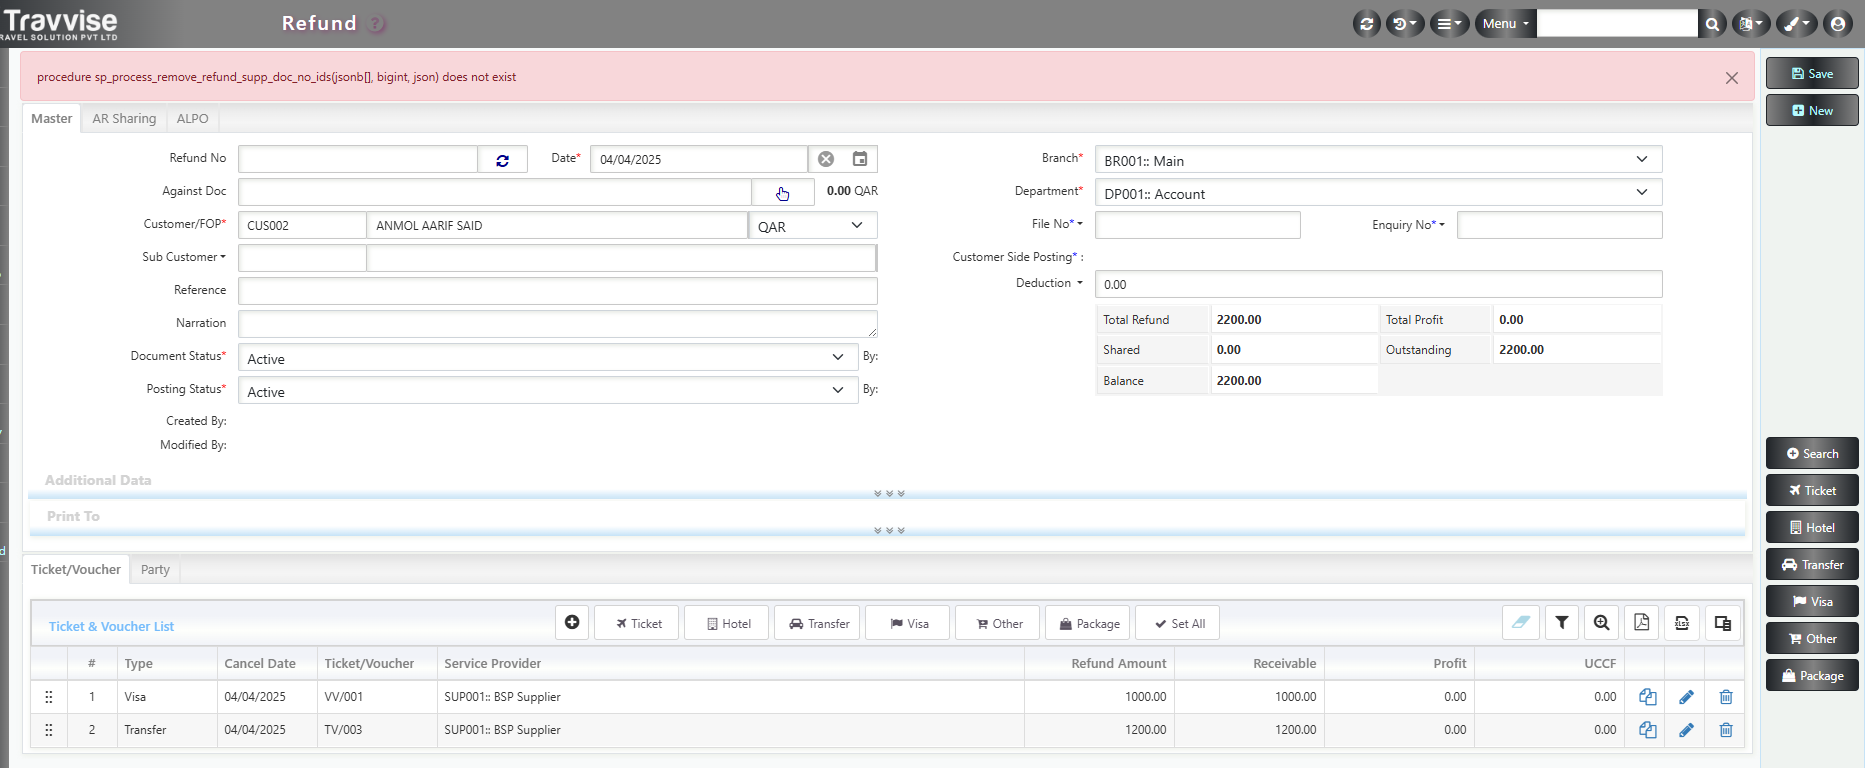Click the Visa button in voucher list toolbar
This screenshot has width=1865, height=768.
pos(907,623)
